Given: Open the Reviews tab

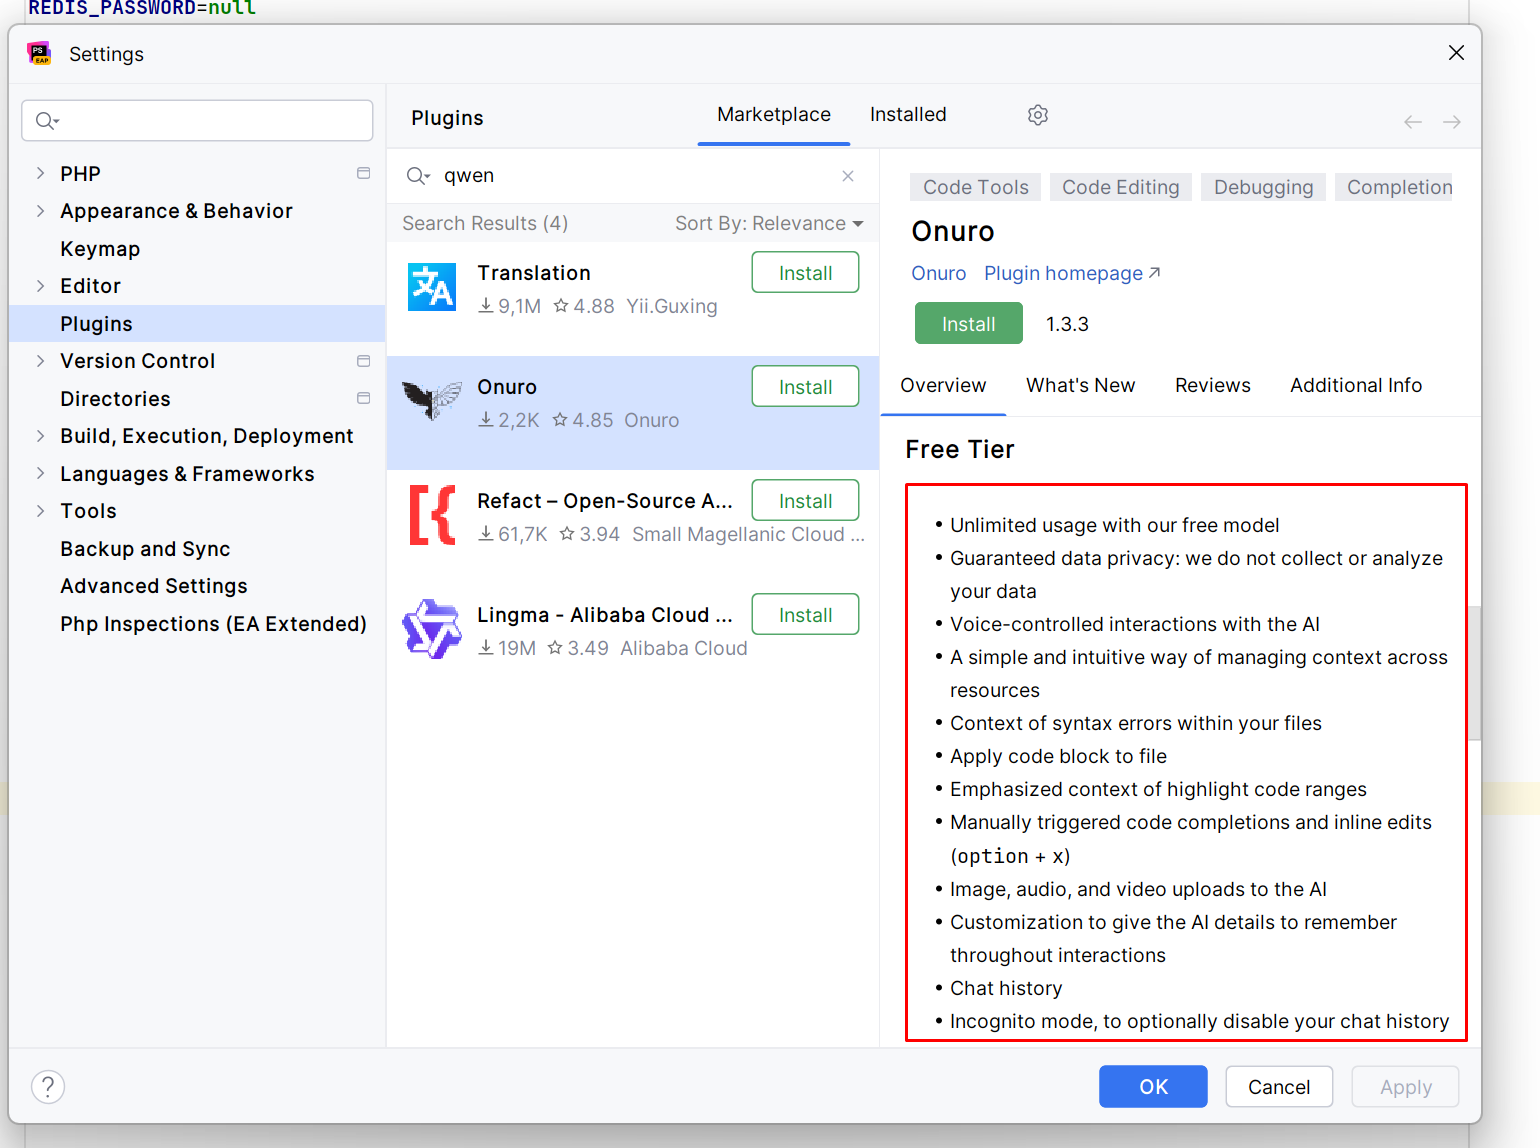Looking at the screenshot, I should point(1213,386).
